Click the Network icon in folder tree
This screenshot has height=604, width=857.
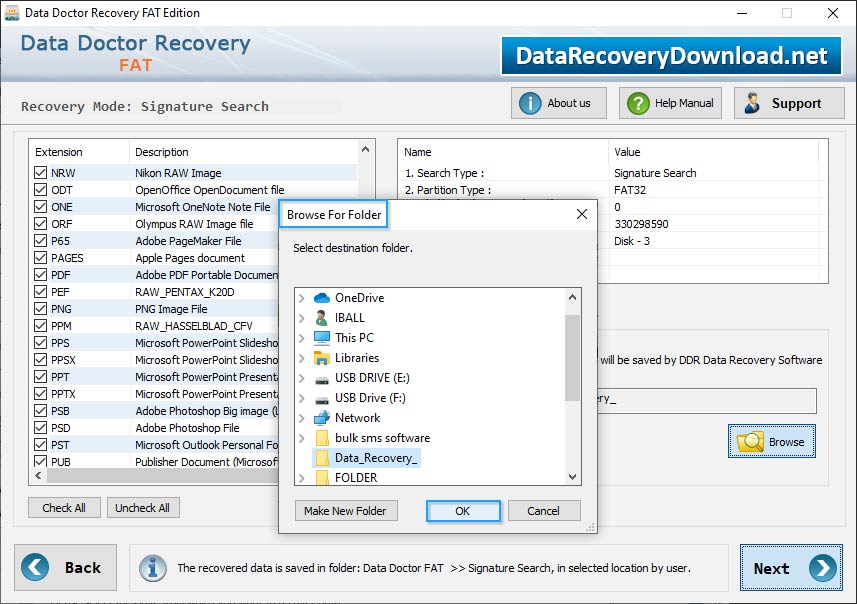322,418
